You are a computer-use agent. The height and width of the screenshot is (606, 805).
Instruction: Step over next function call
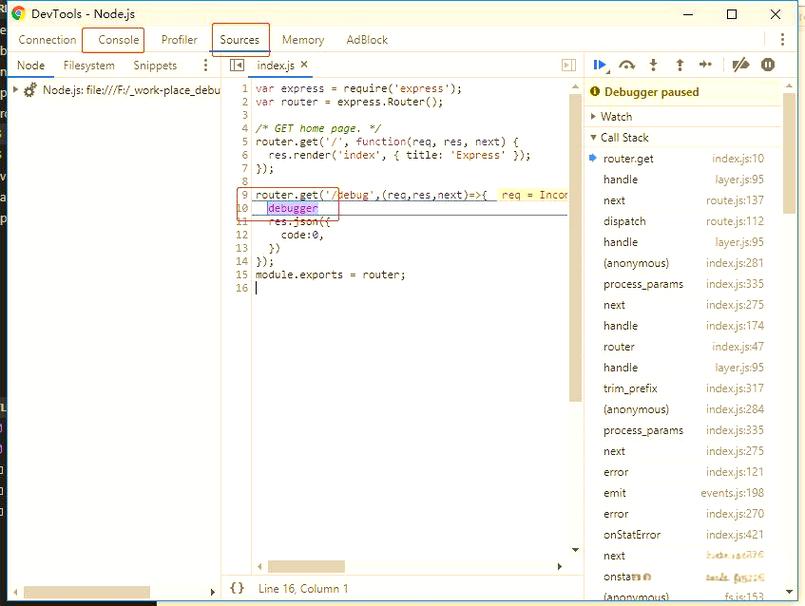[627, 65]
